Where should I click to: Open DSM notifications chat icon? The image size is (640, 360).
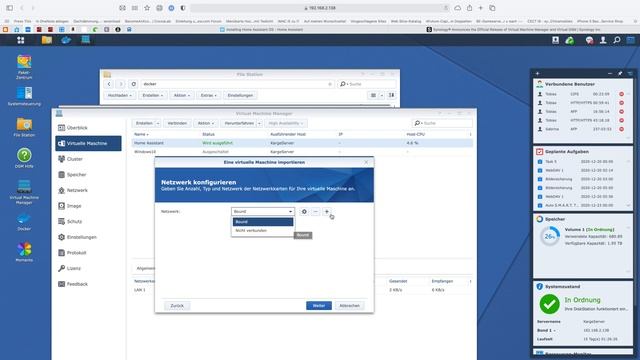pos(589,40)
